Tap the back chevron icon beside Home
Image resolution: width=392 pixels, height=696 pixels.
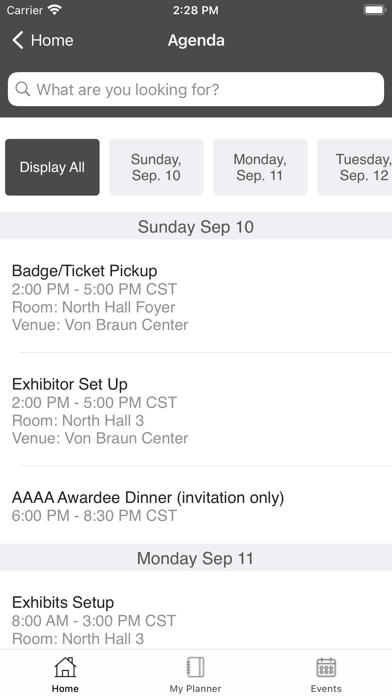point(18,40)
